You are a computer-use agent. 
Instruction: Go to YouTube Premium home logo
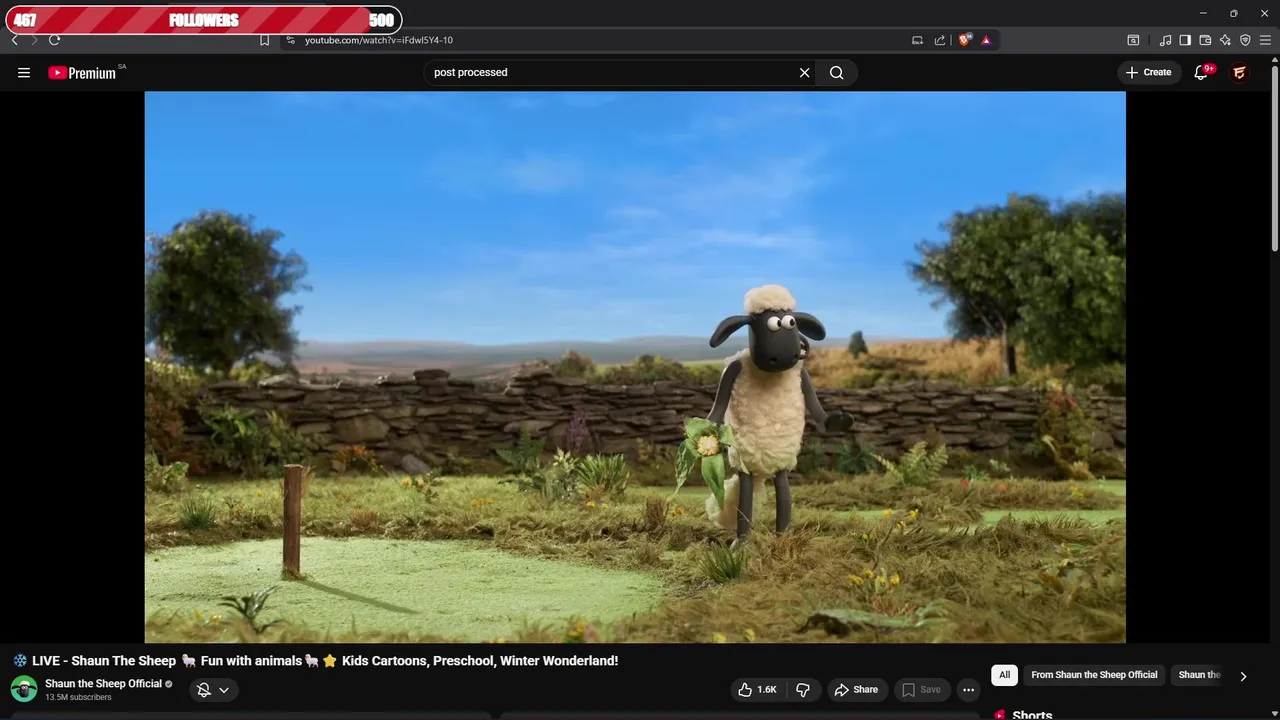tap(83, 72)
